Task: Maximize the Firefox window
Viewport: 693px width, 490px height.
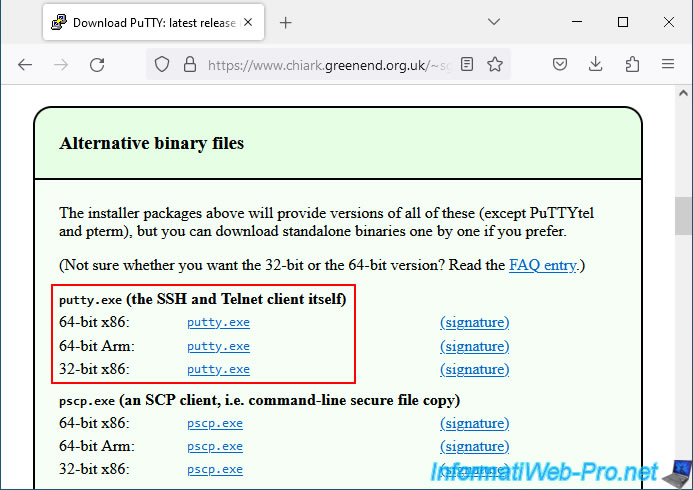Action: [623, 22]
